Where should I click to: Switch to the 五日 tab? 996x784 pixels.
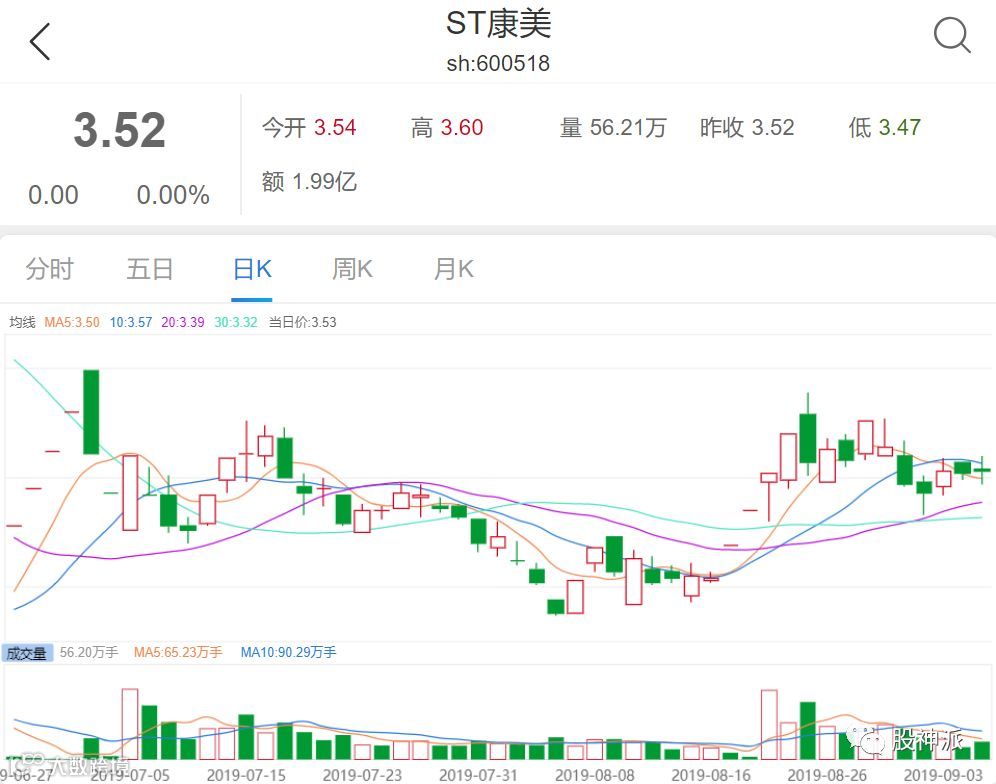150,269
